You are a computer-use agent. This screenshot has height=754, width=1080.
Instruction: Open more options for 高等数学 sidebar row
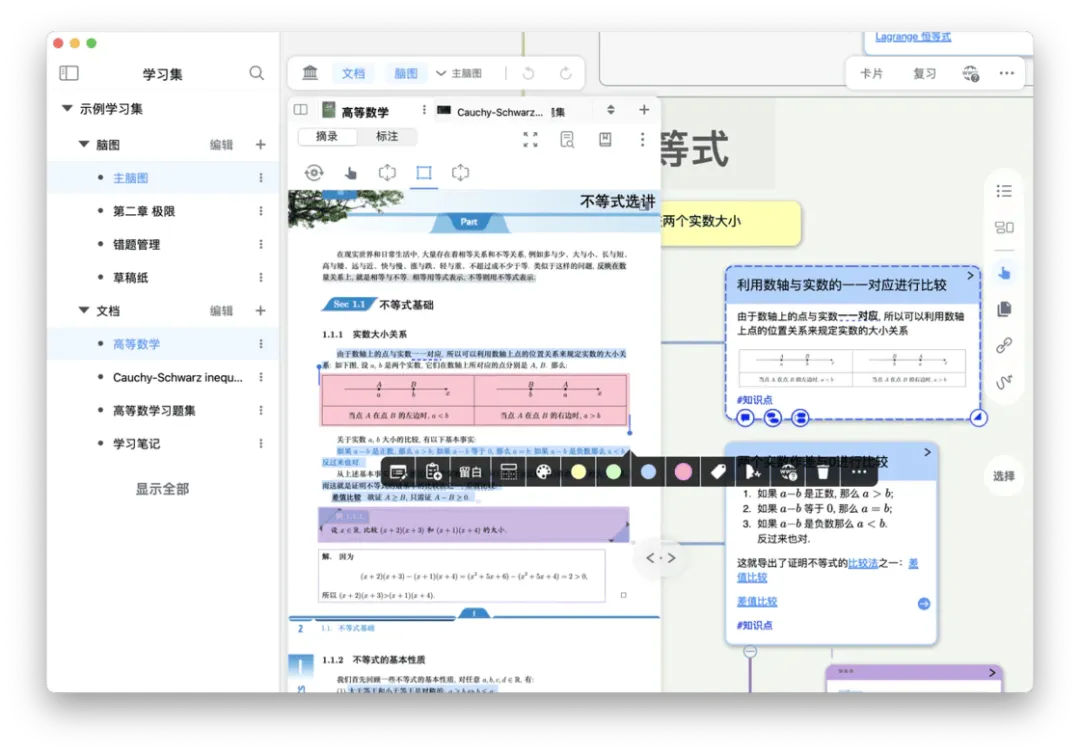pyautogui.click(x=261, y=344)
